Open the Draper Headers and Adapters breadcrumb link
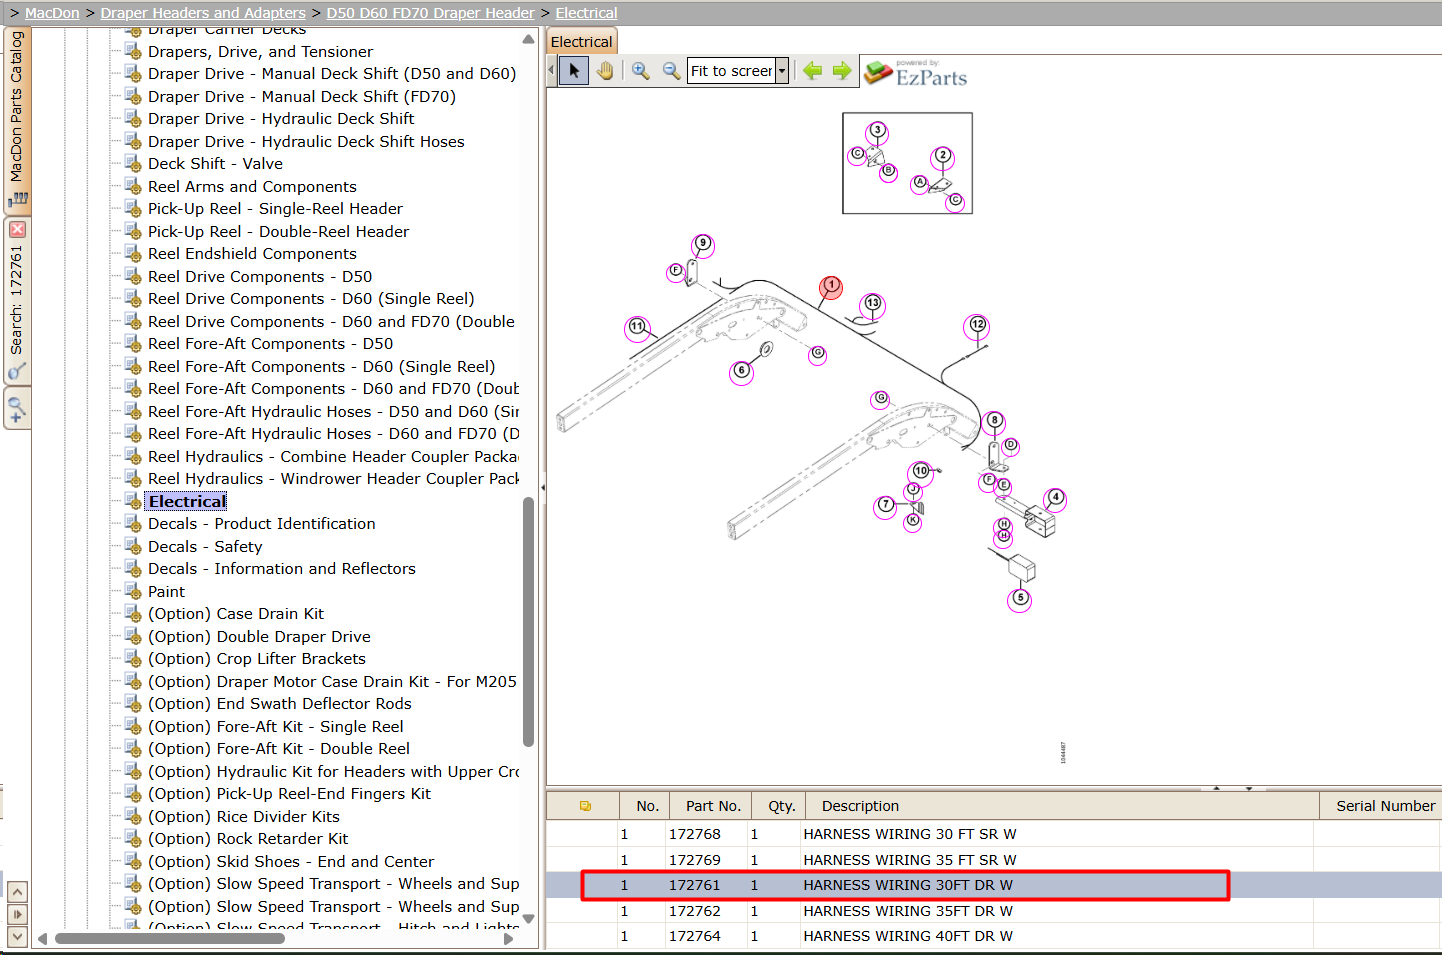The image size is (1442, 955). tap(203, 13)
